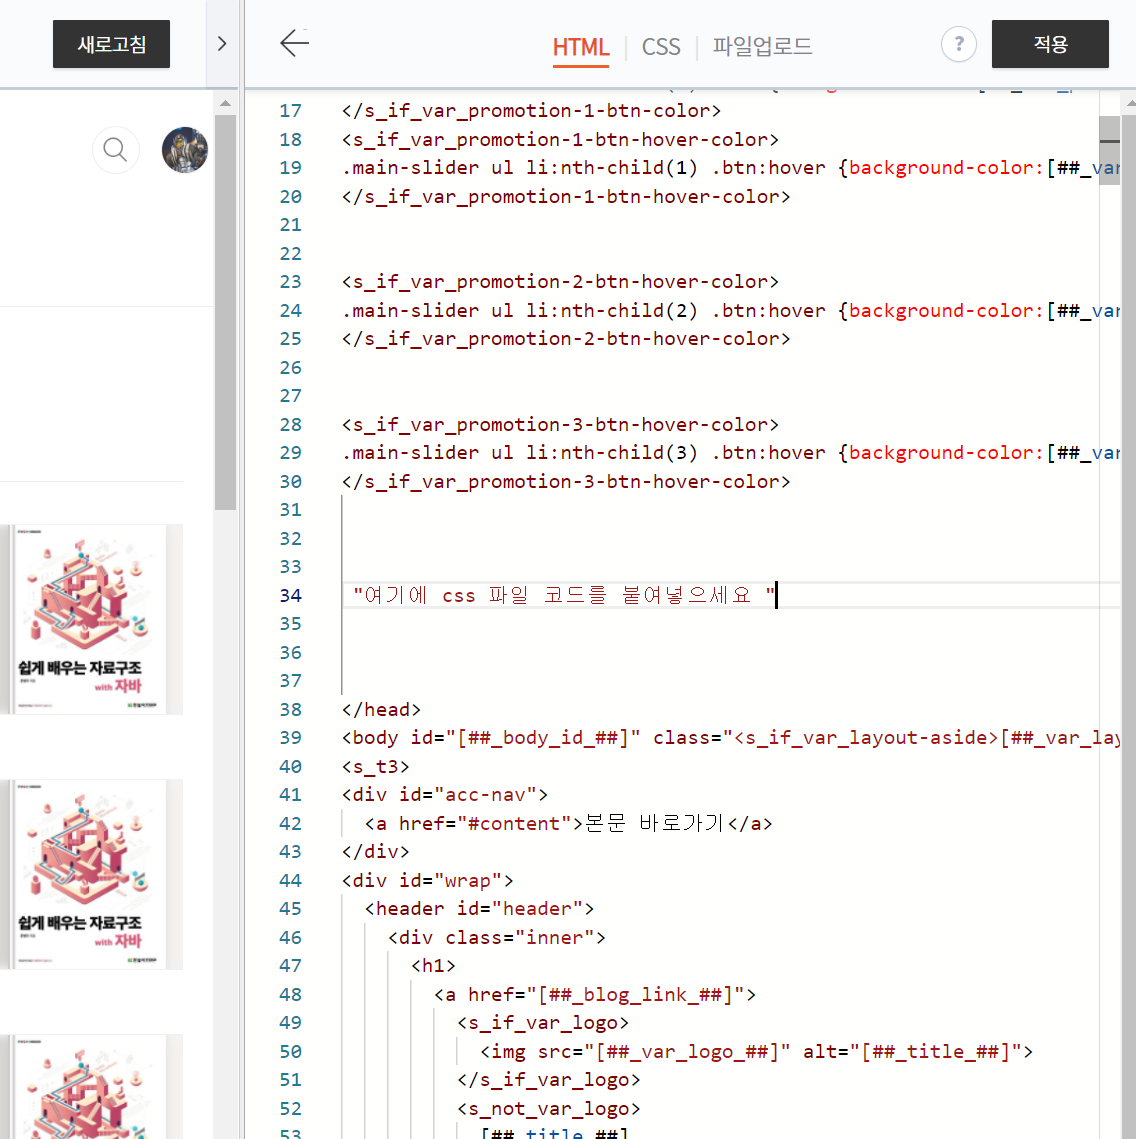Click nth-child(2) .btn:hover rule on line 24
Image resolution: width=1136 pixels, height=1139 pixels.
coord(730,311)
